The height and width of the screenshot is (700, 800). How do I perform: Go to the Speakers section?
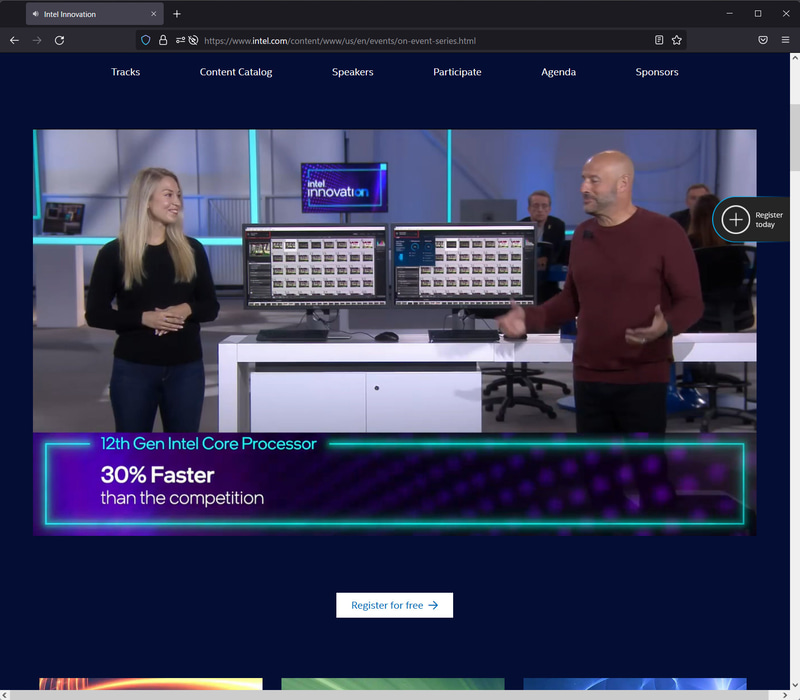(353, 72)
